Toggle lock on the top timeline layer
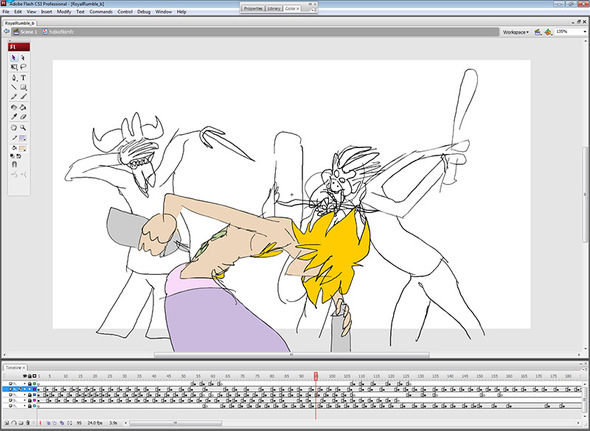Image resolution: width=590 pixels, height=431 pixels. [x=30, y=384]
